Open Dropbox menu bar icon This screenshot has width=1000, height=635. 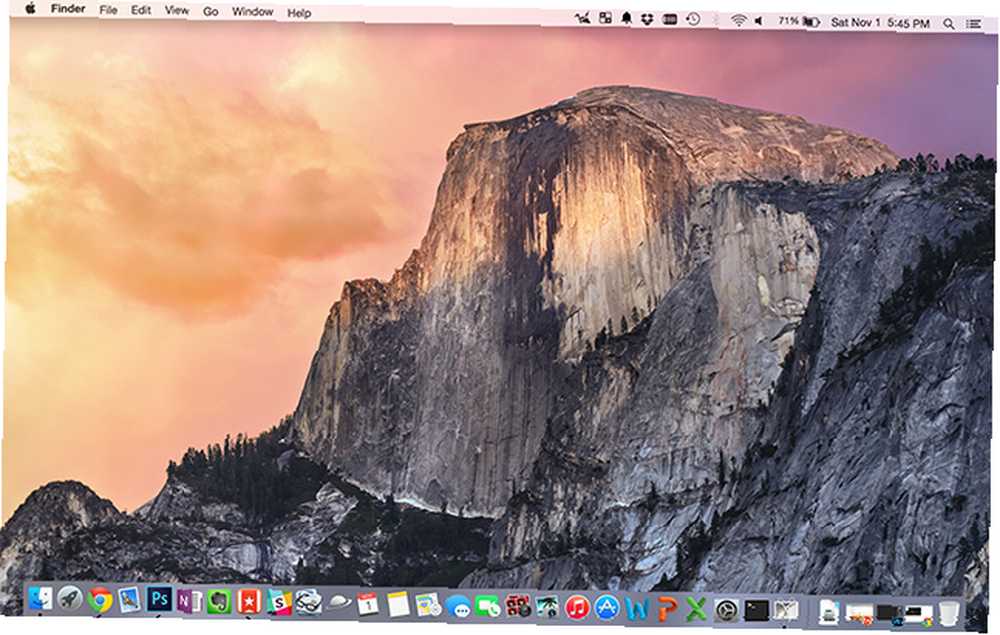tap(647, 20)
